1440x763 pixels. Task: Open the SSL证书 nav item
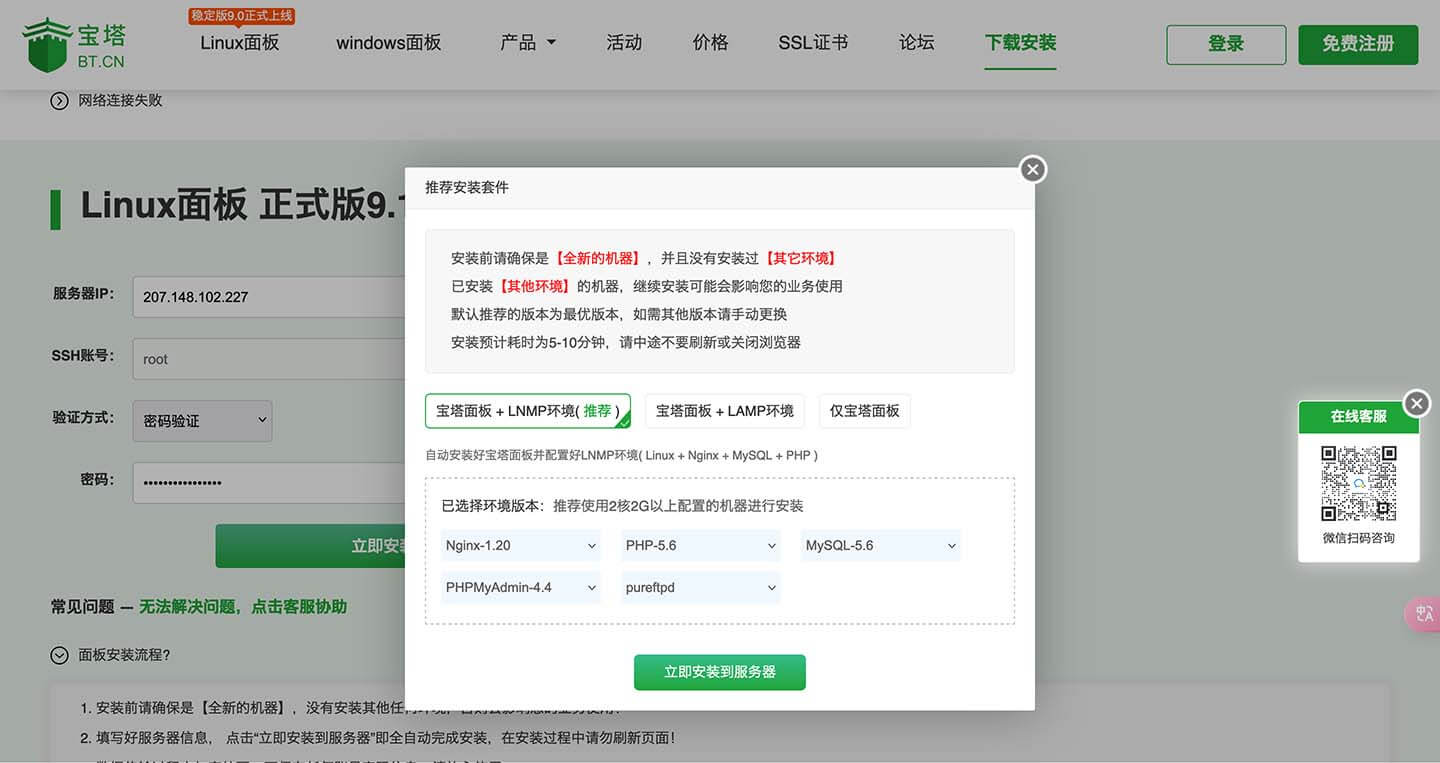coord(813,43)
